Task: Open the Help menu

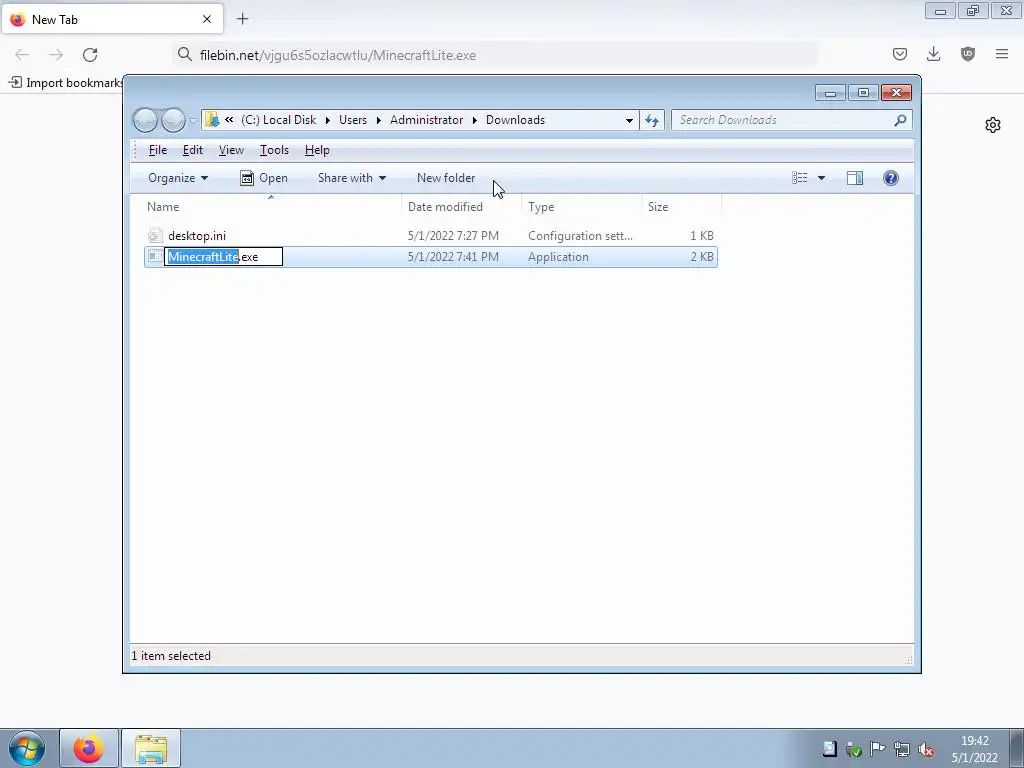Action: coord(317,150)
